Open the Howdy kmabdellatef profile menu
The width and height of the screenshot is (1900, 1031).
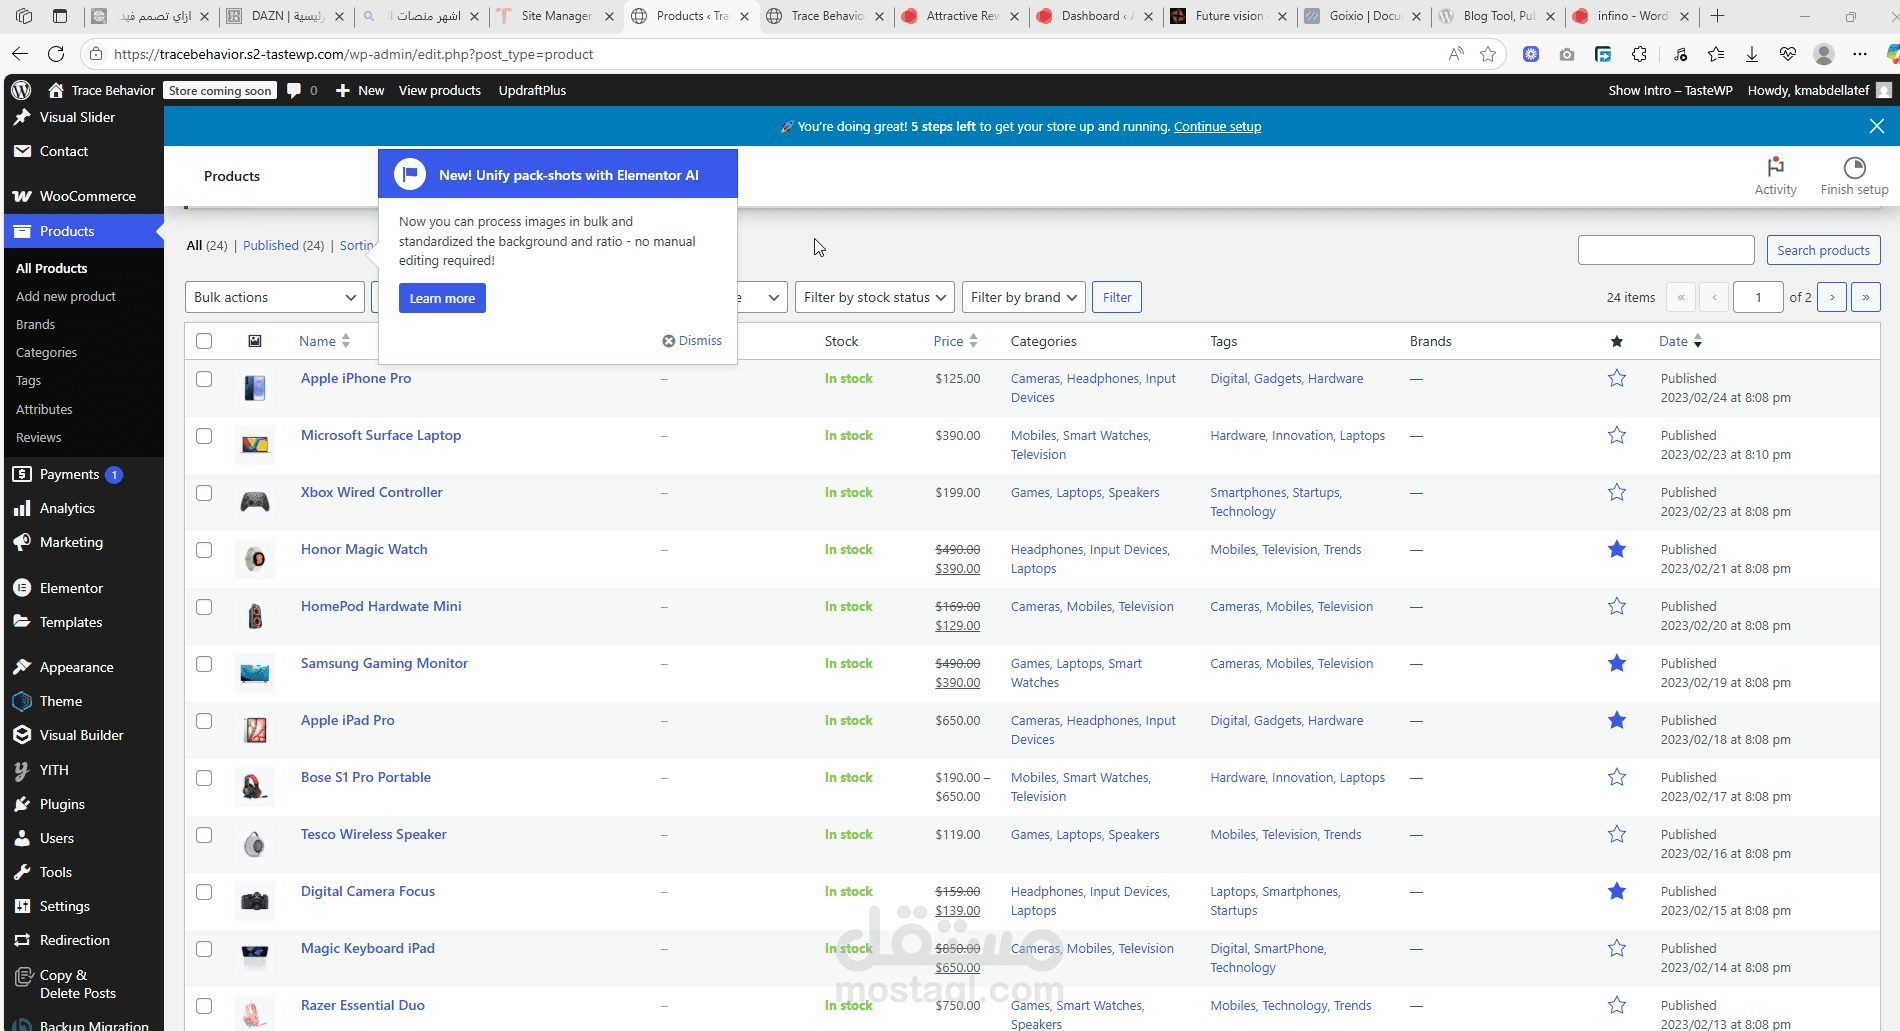tap(1819, 90)
